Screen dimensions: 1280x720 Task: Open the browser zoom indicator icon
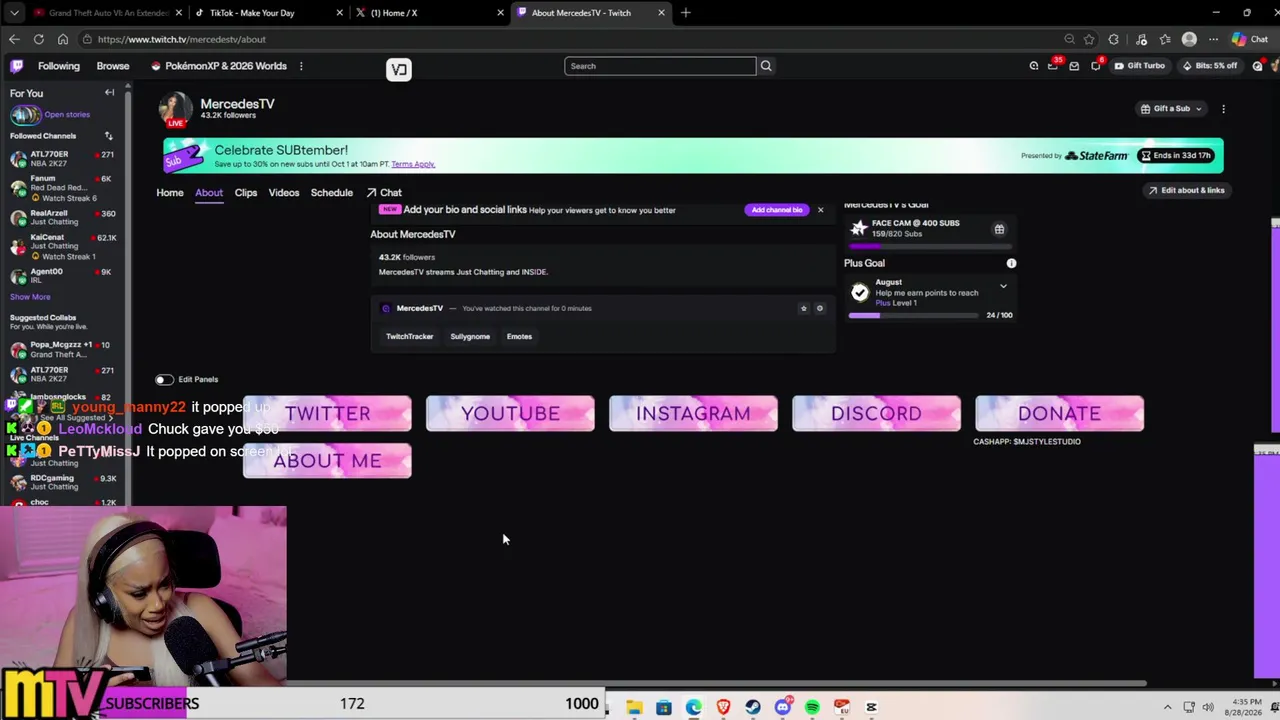pyautogui.click(x=1069, y=39)
